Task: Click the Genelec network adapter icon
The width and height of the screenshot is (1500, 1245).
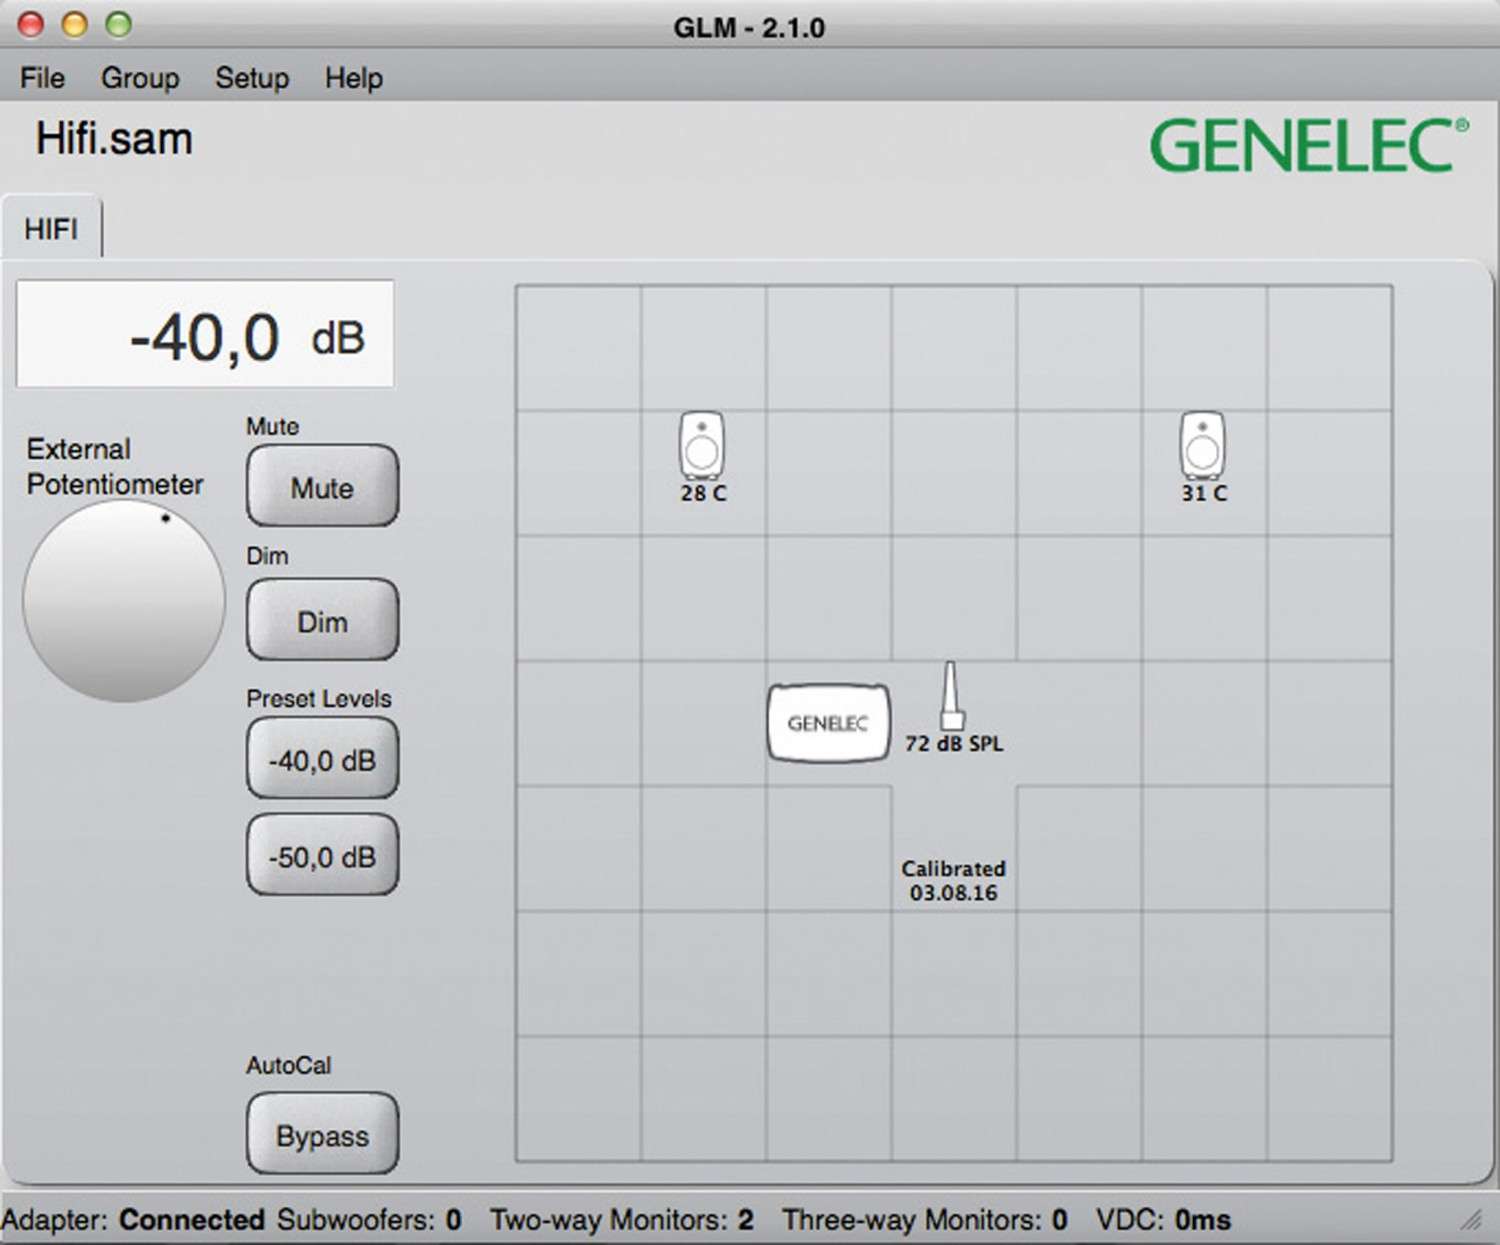Action: 828,723
